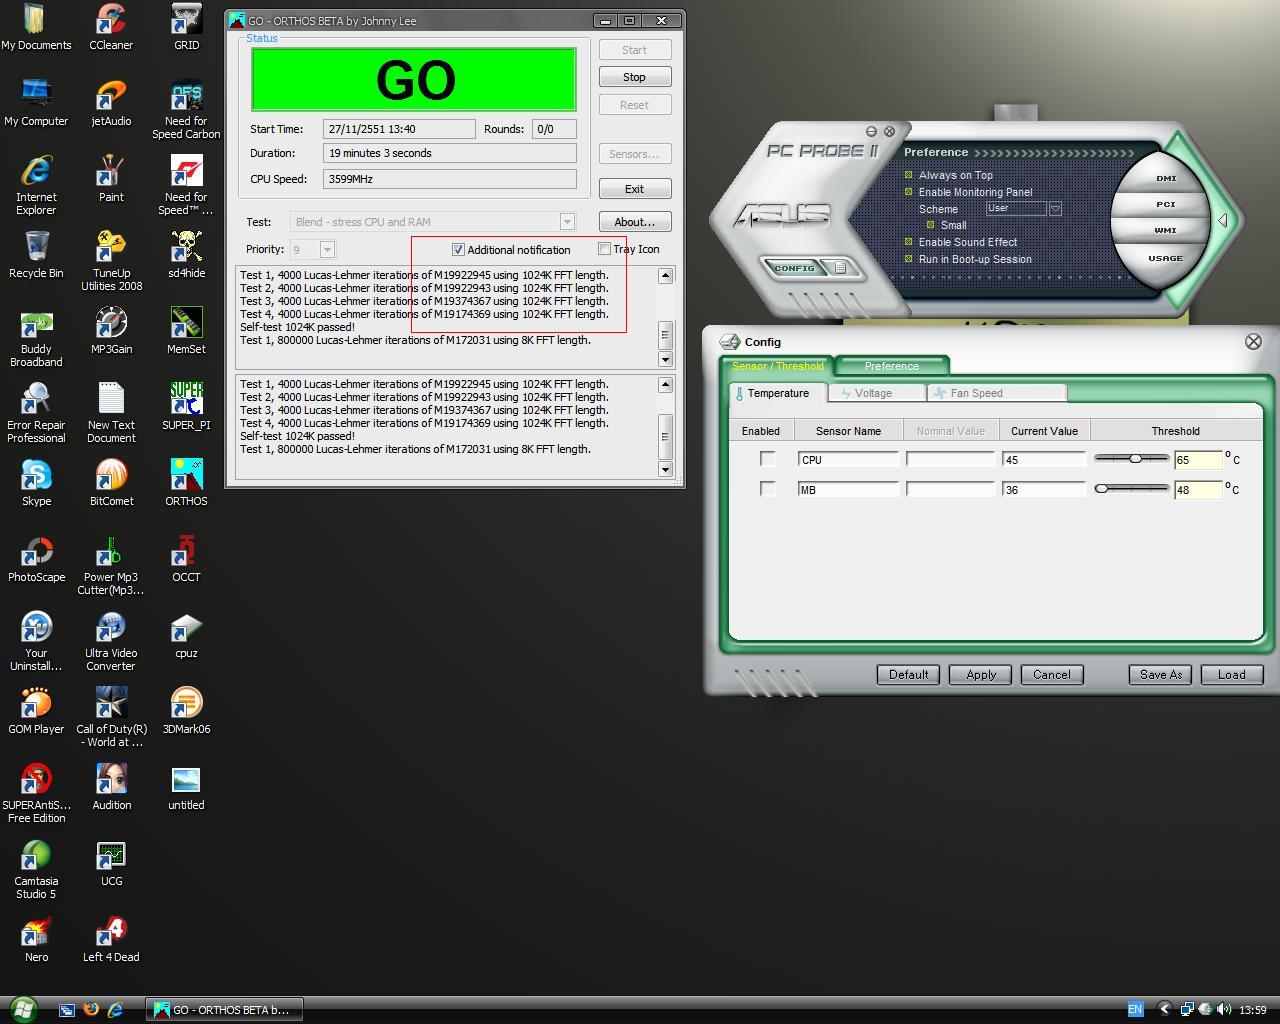The width and height of the screenshot is (1280, 1024).
Task: Click the MB Sensor Name field
Action: point(848,490)
